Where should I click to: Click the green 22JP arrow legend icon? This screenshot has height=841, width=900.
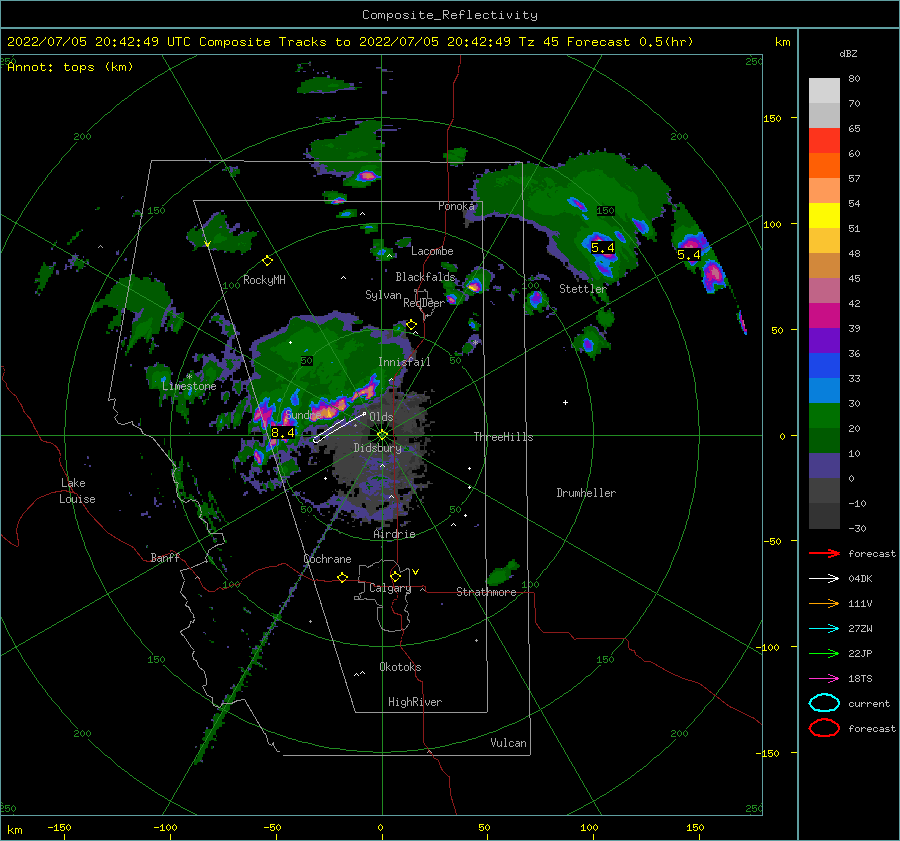pos(824,653)
